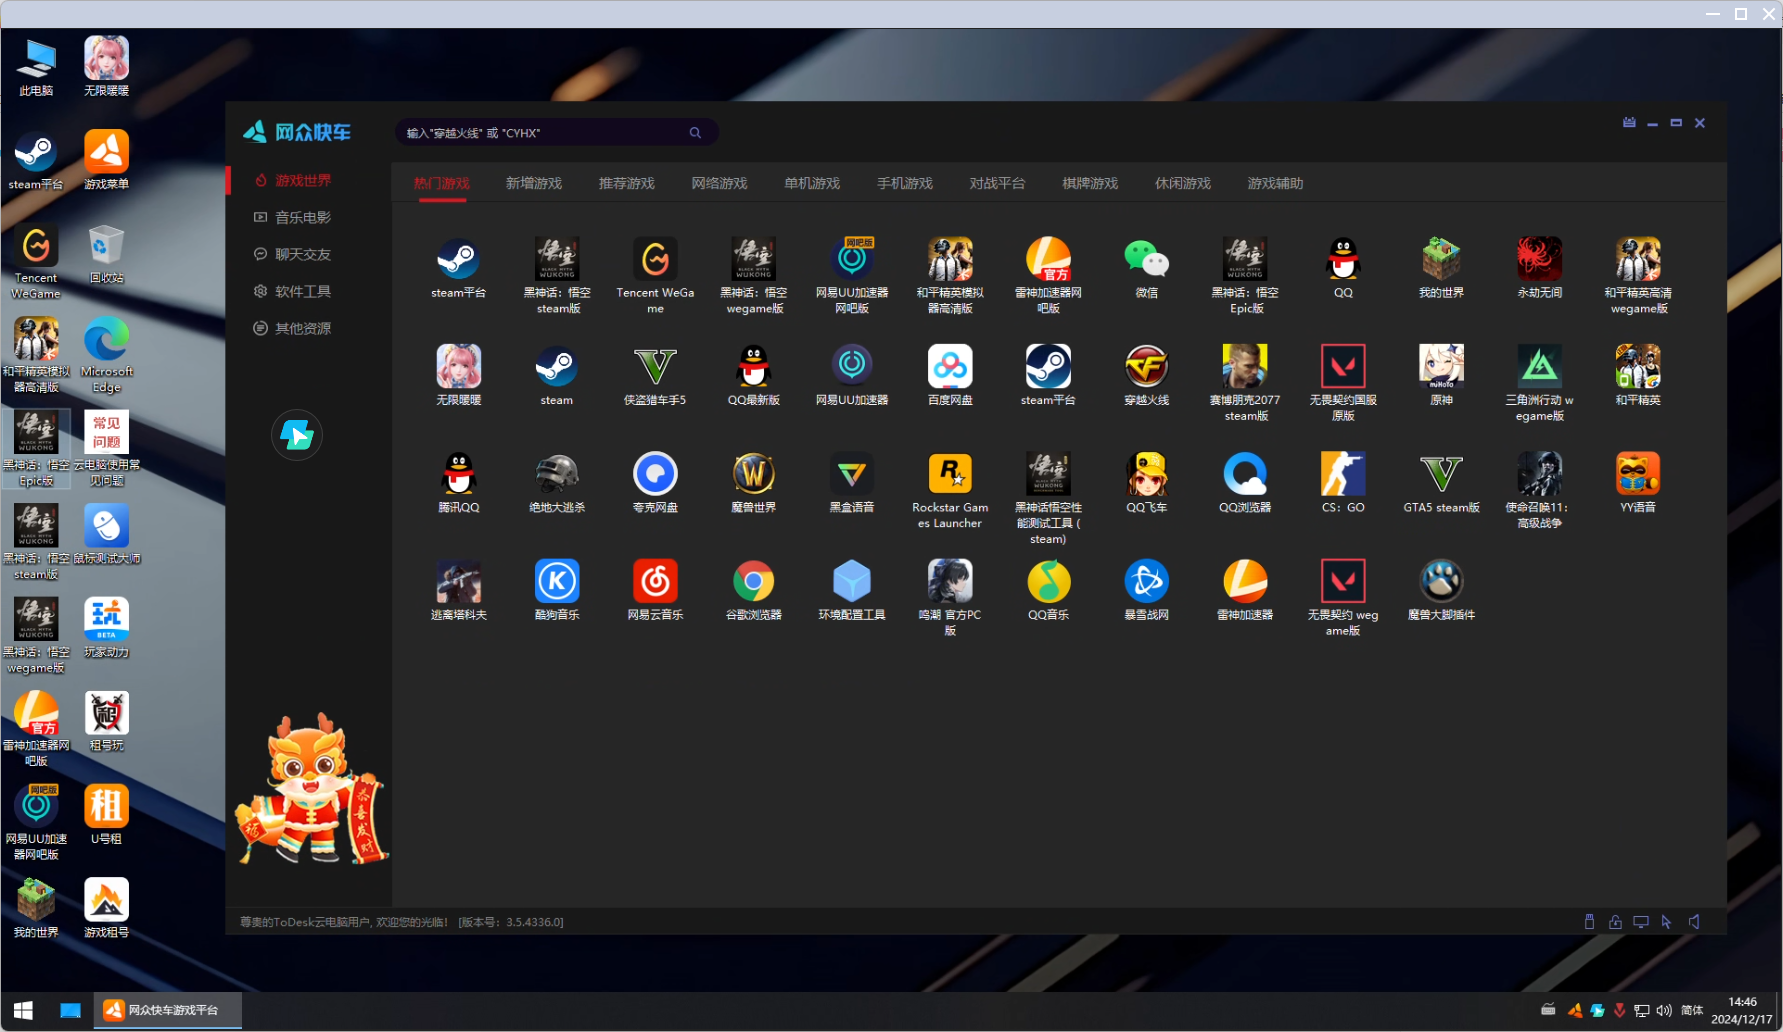1783x1032 pixels.
Task: Click 网众快车游戏平台 taskbar button
Action: click(x=168, y=1010)
